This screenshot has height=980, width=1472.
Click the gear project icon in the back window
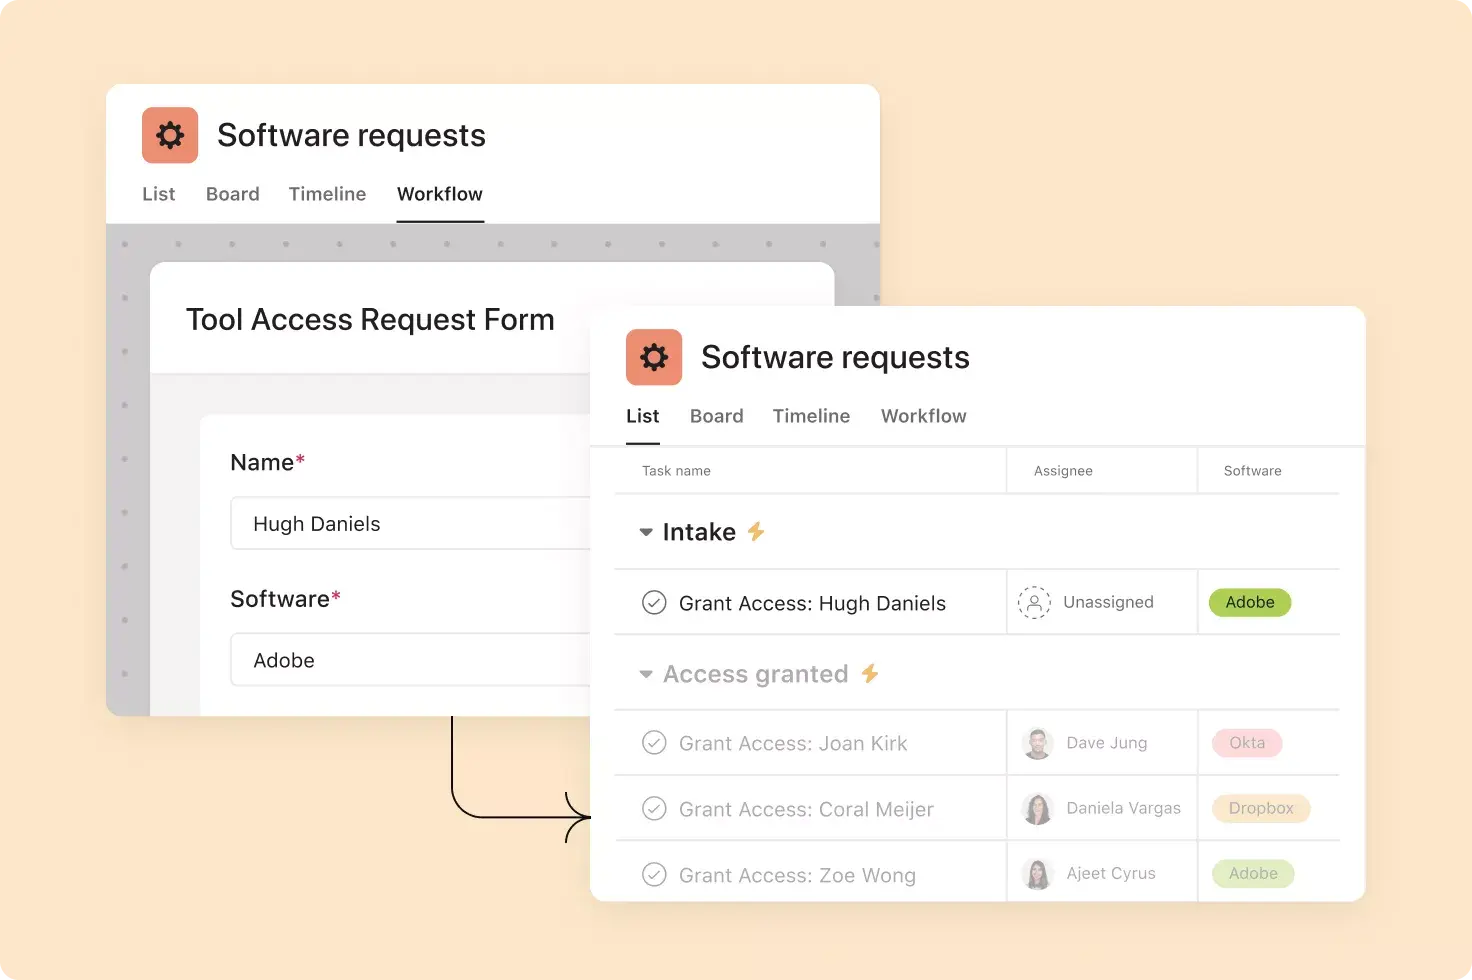[x=170, y=135]
